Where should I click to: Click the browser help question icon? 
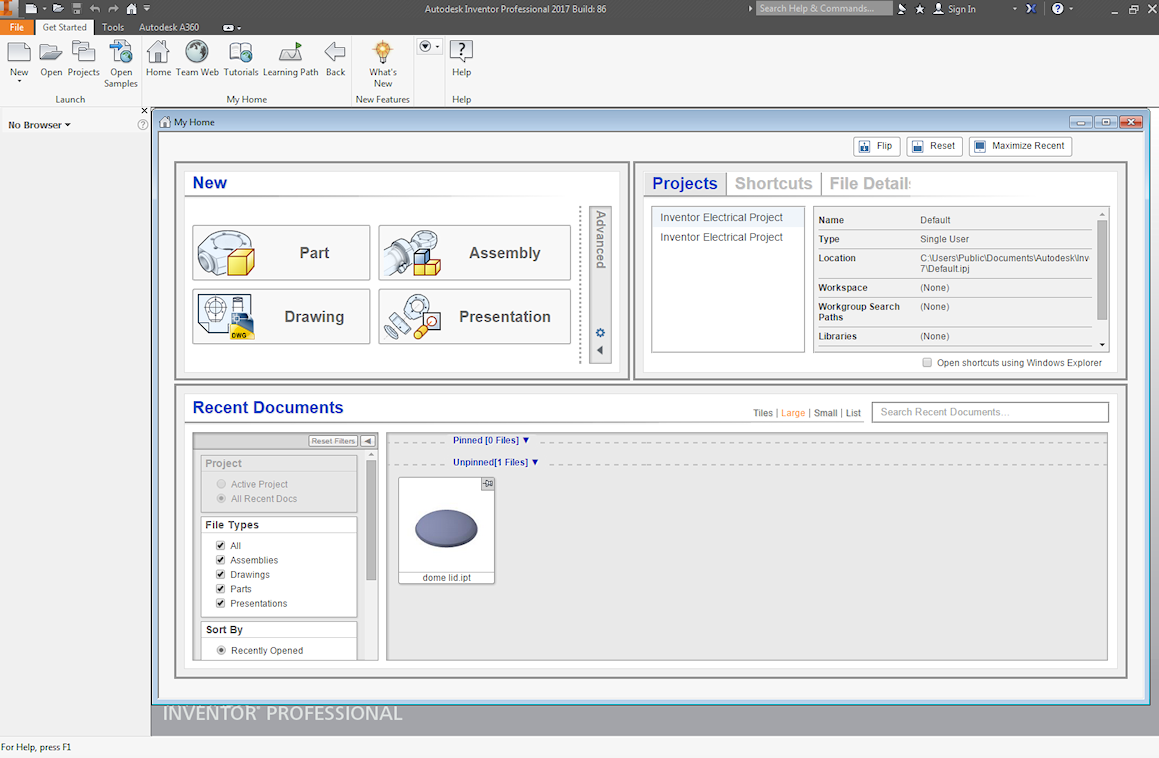tap(143, 125)
